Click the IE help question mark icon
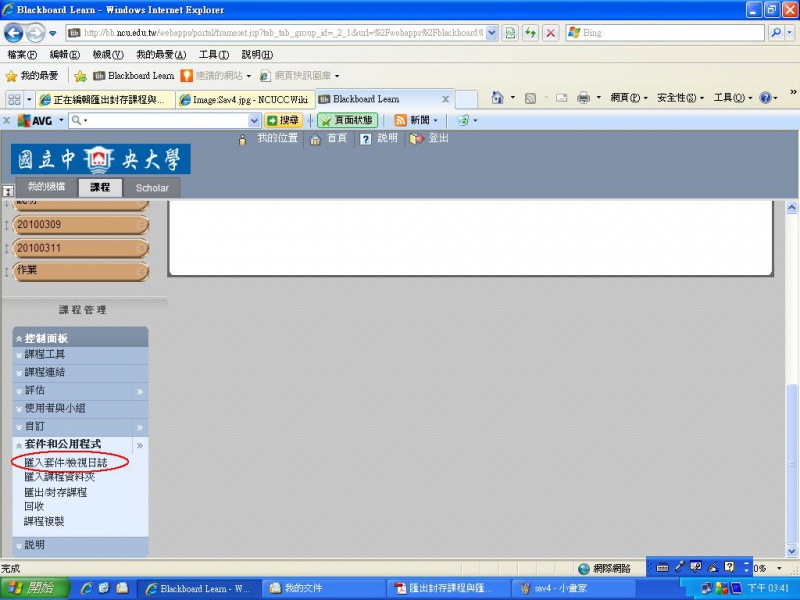Image resolution: width=800 pixels, height=600 pixels. [x=766, y=98]
